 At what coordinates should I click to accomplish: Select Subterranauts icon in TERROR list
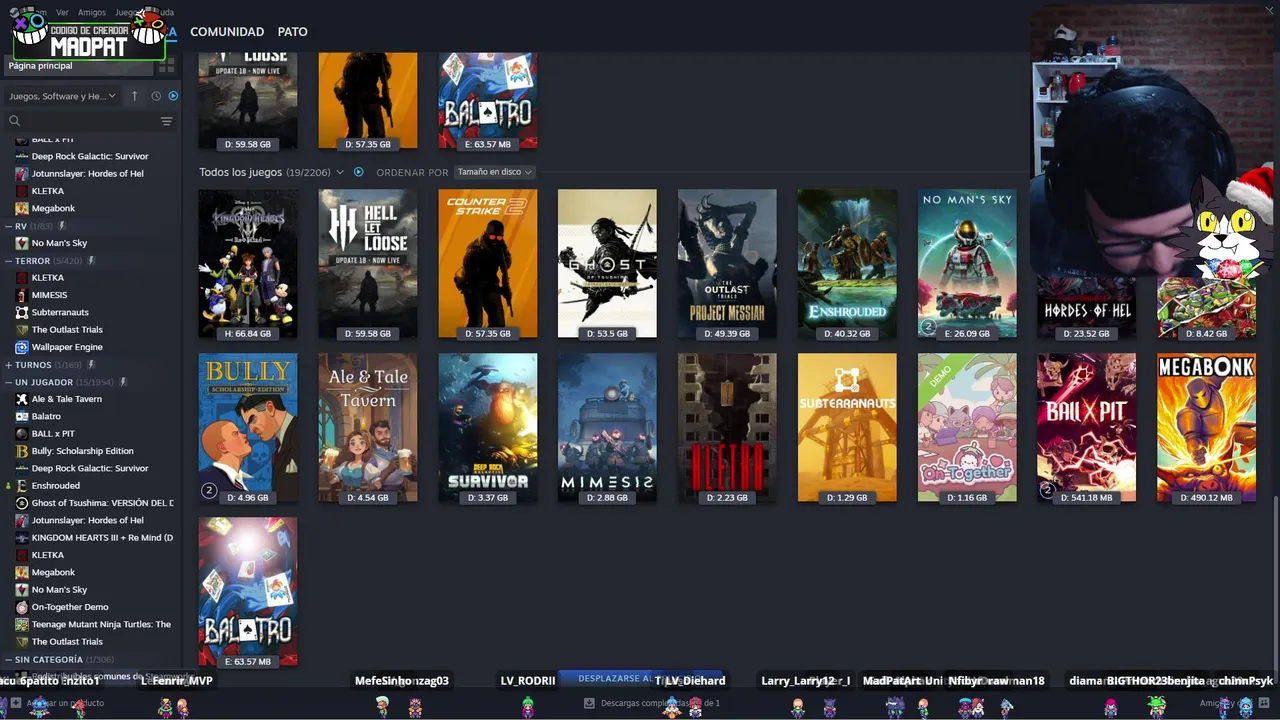point(22,312)
